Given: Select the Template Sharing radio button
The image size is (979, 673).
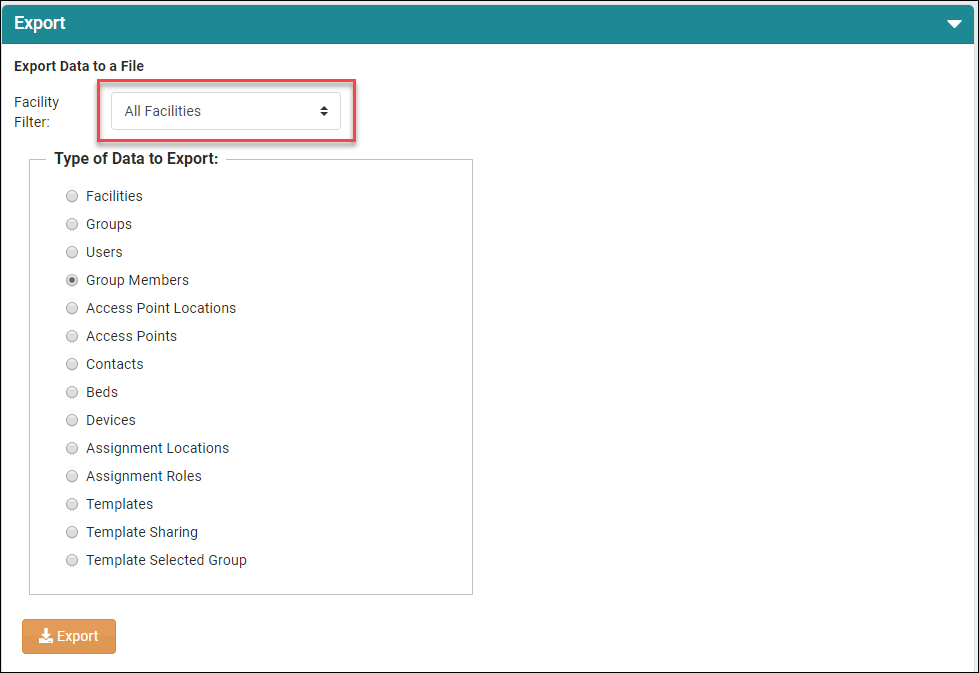Looking at the screenshot, I should point(72,532).
